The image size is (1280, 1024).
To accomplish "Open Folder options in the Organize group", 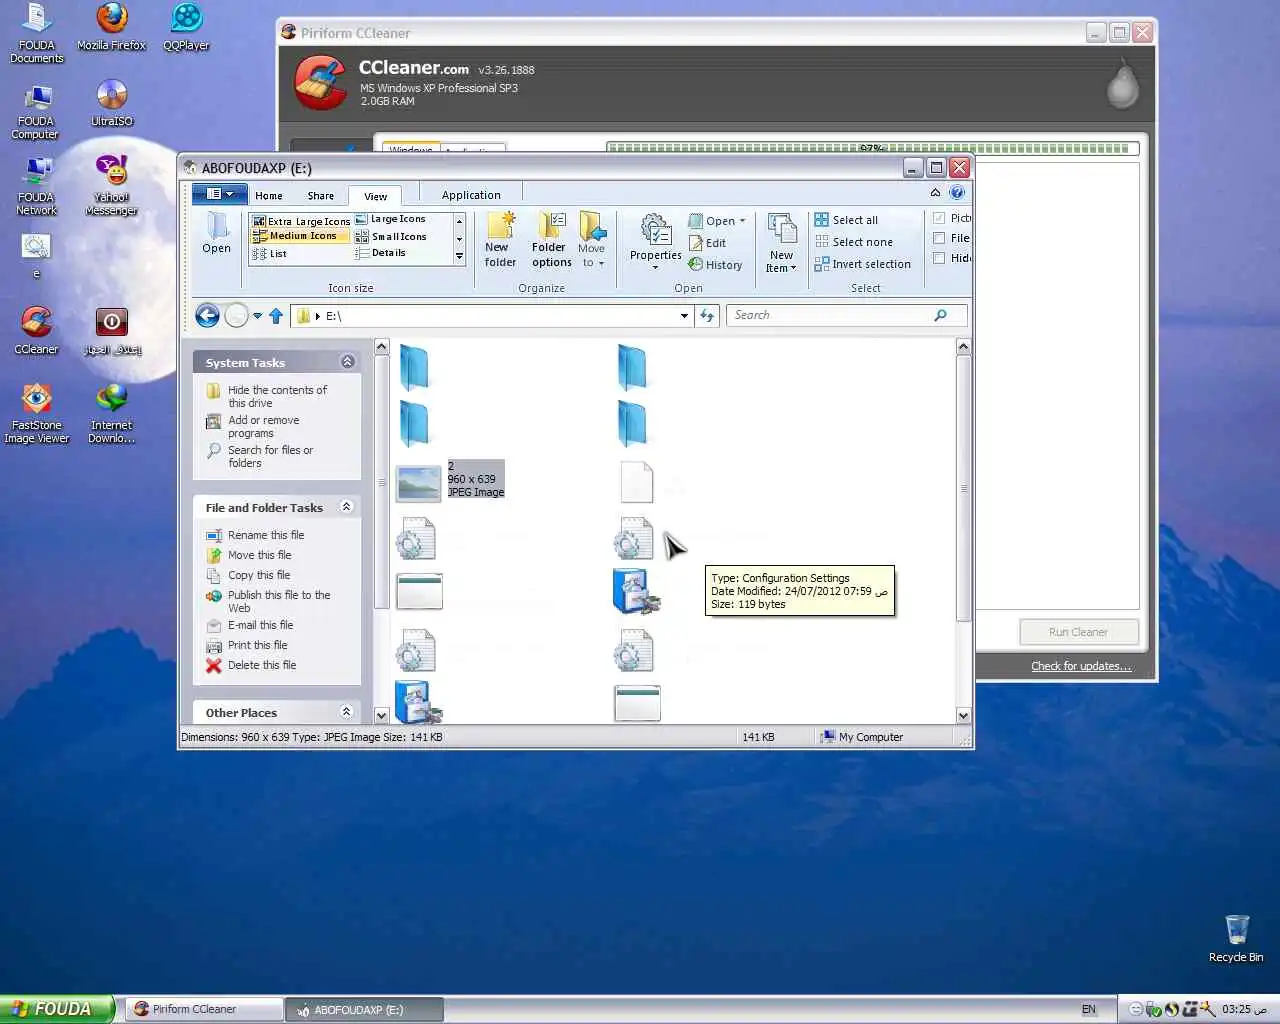I will [551, 240].
